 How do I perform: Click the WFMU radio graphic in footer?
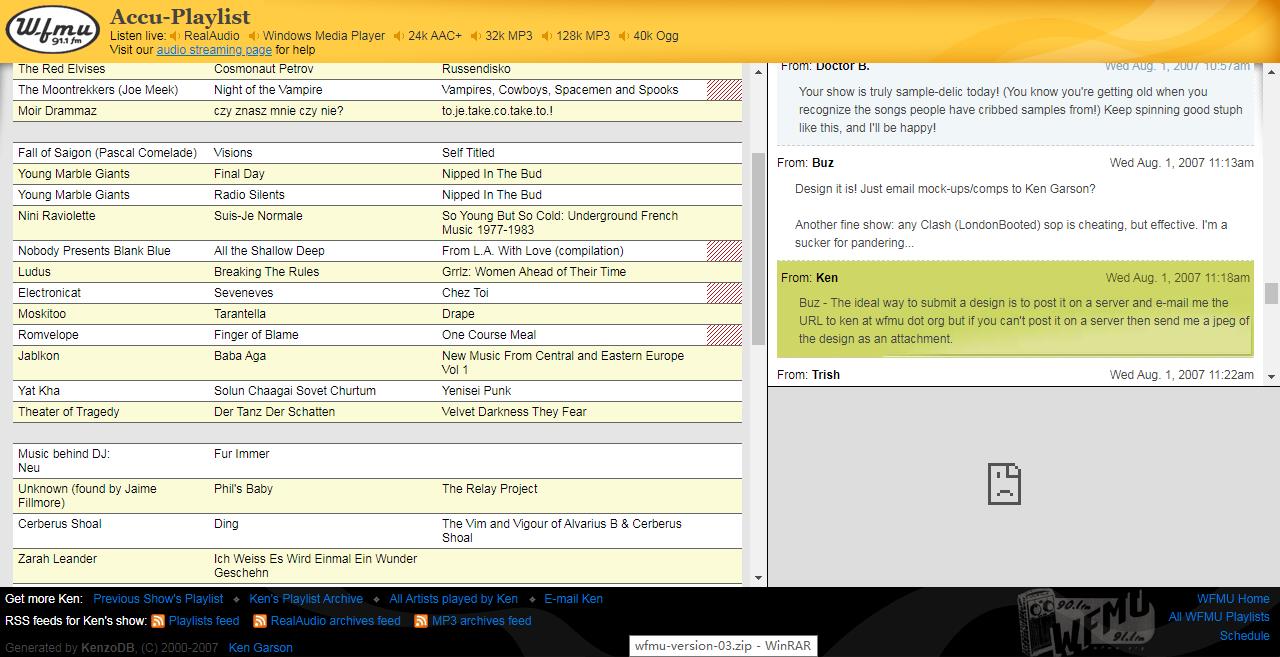(x=1085, y=621)
